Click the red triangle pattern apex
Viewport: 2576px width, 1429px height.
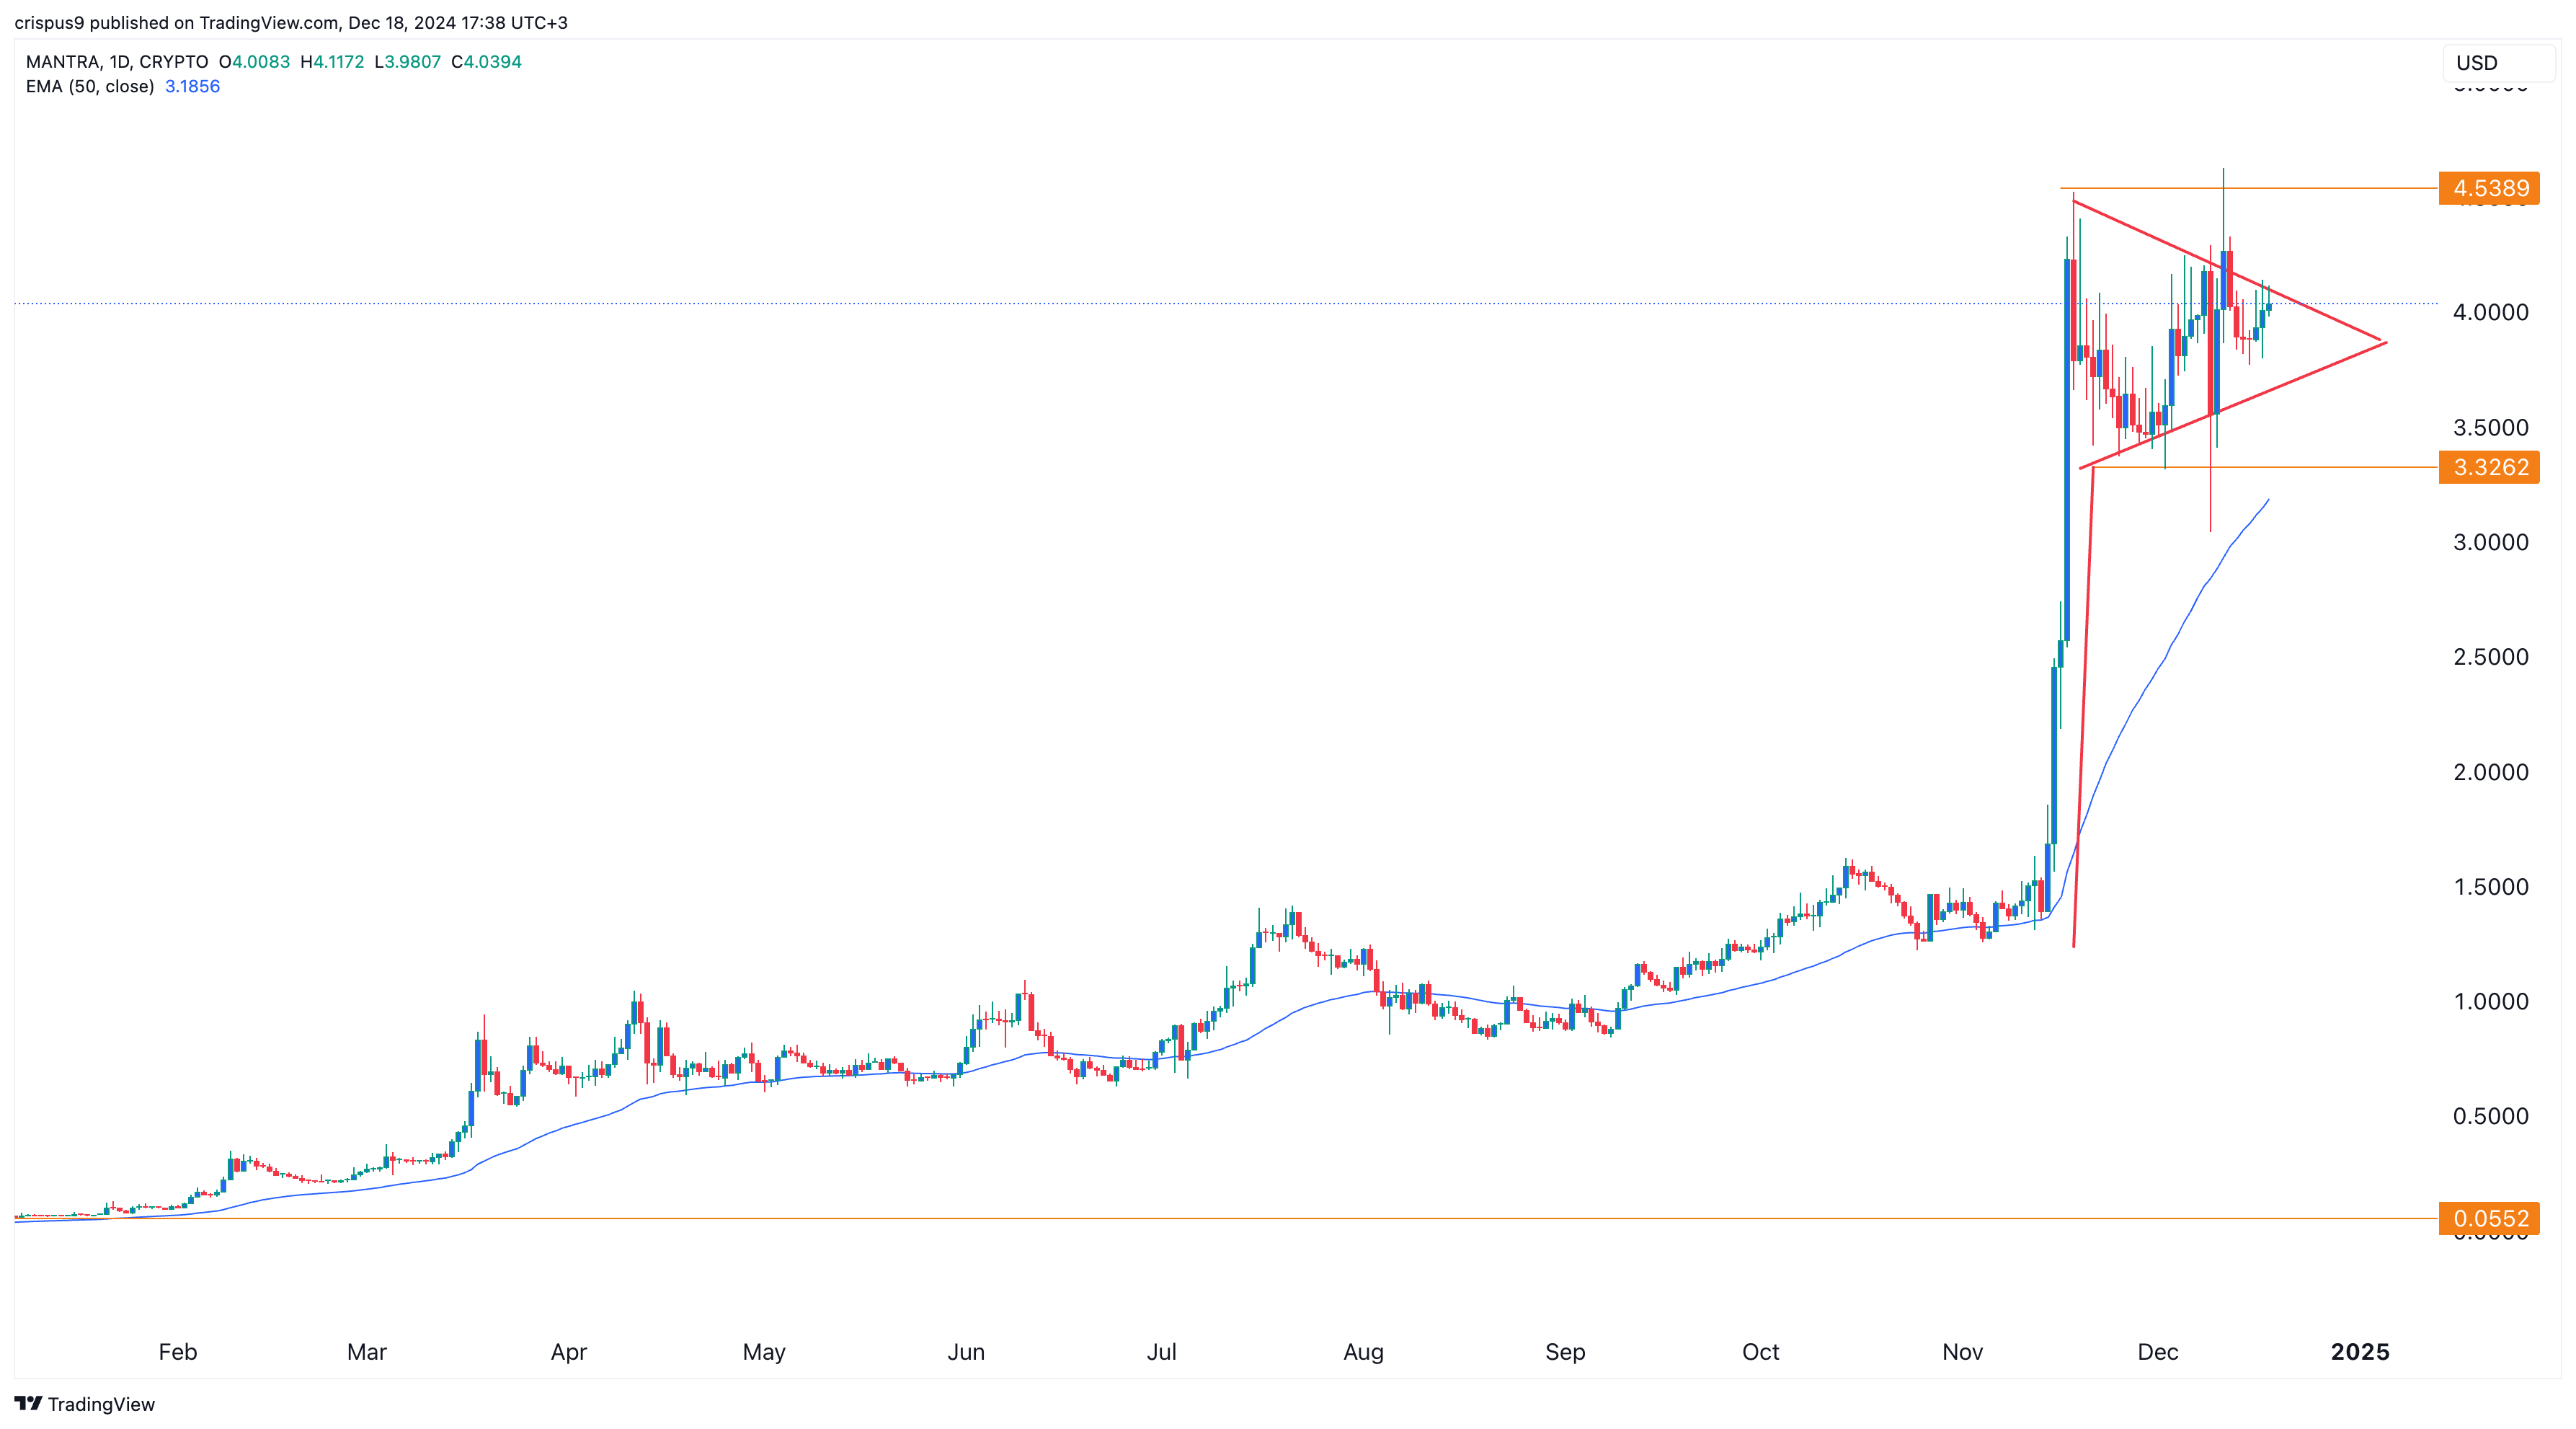point(2385,343)
